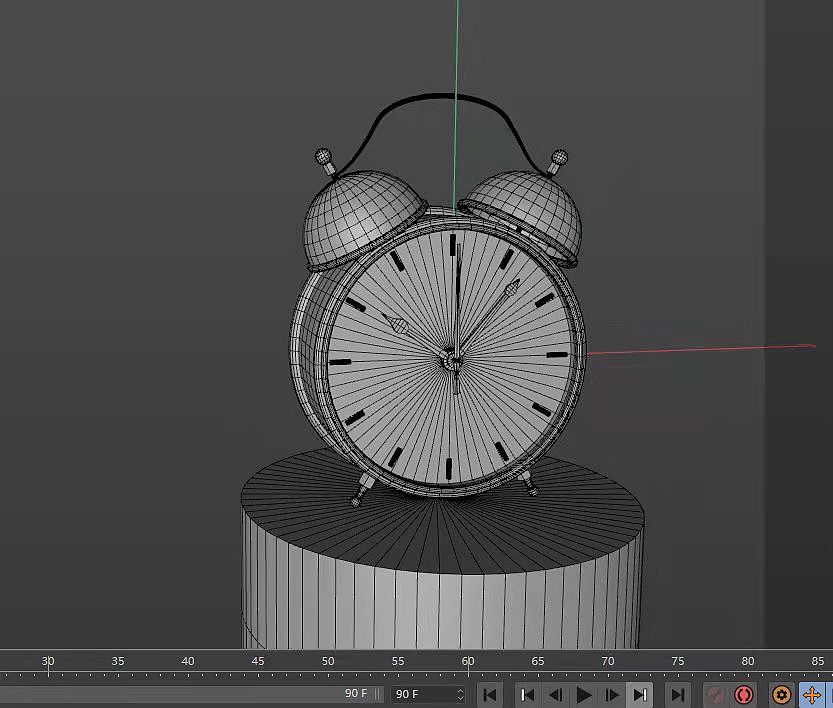Jump to the previous keyframe
Image resolution: width=833 pixels, height=708 pixels.
pos(527,695)
